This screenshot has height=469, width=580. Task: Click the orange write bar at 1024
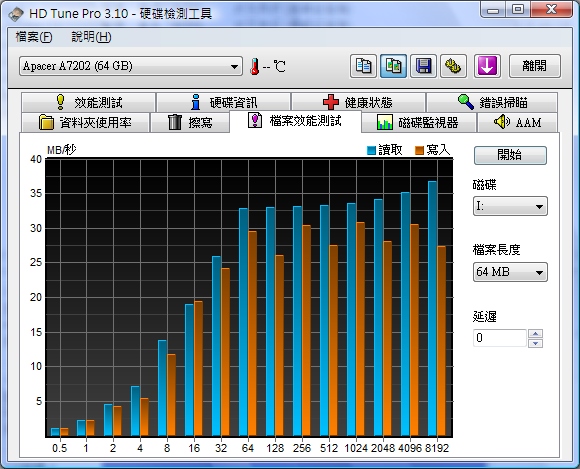tap(360, 329)
